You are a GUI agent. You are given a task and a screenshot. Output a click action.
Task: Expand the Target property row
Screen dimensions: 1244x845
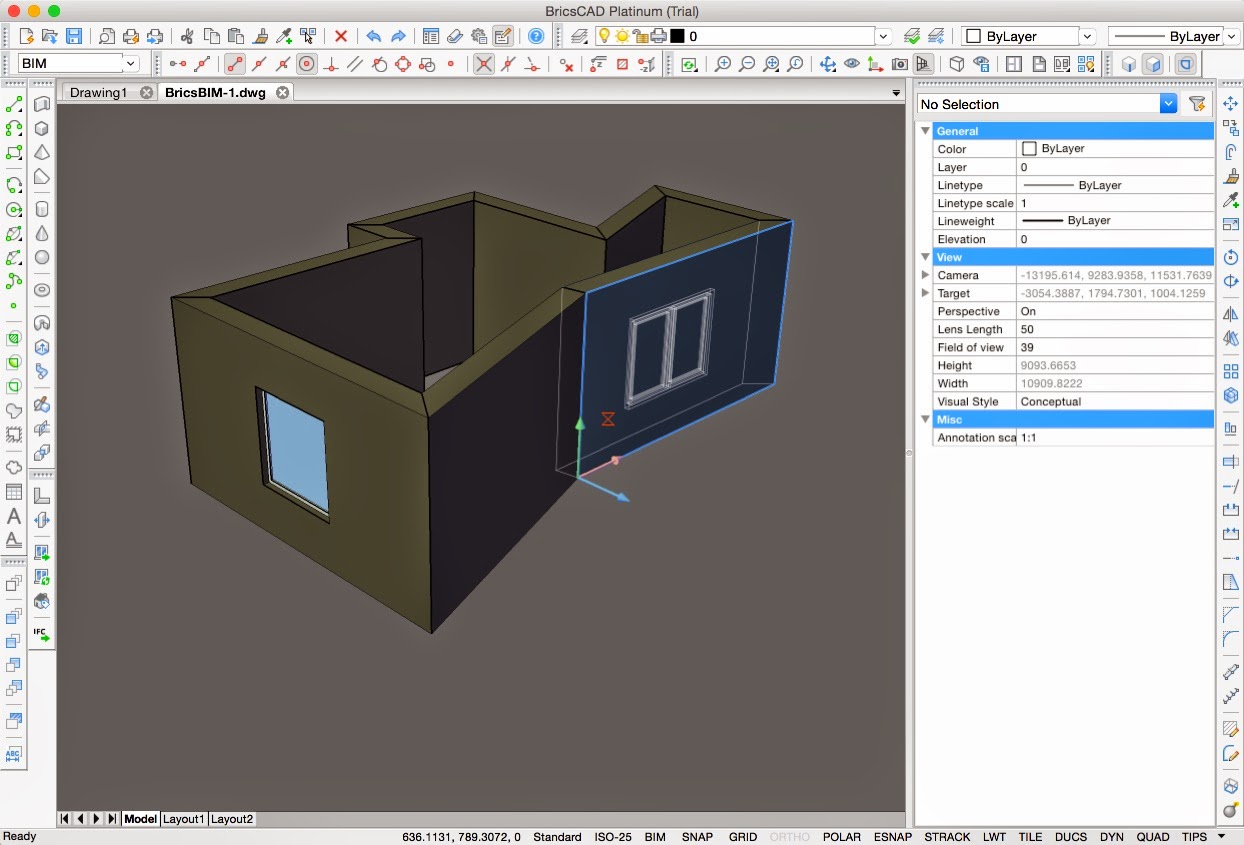pos(925,293)
